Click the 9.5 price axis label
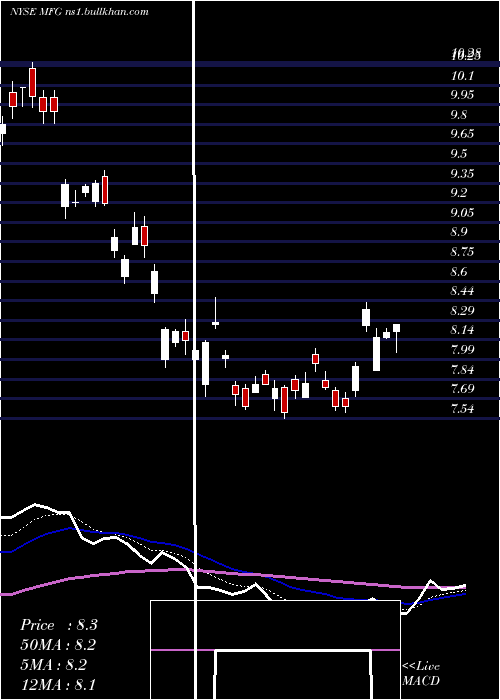500x700 pixels. click(459, 154)
